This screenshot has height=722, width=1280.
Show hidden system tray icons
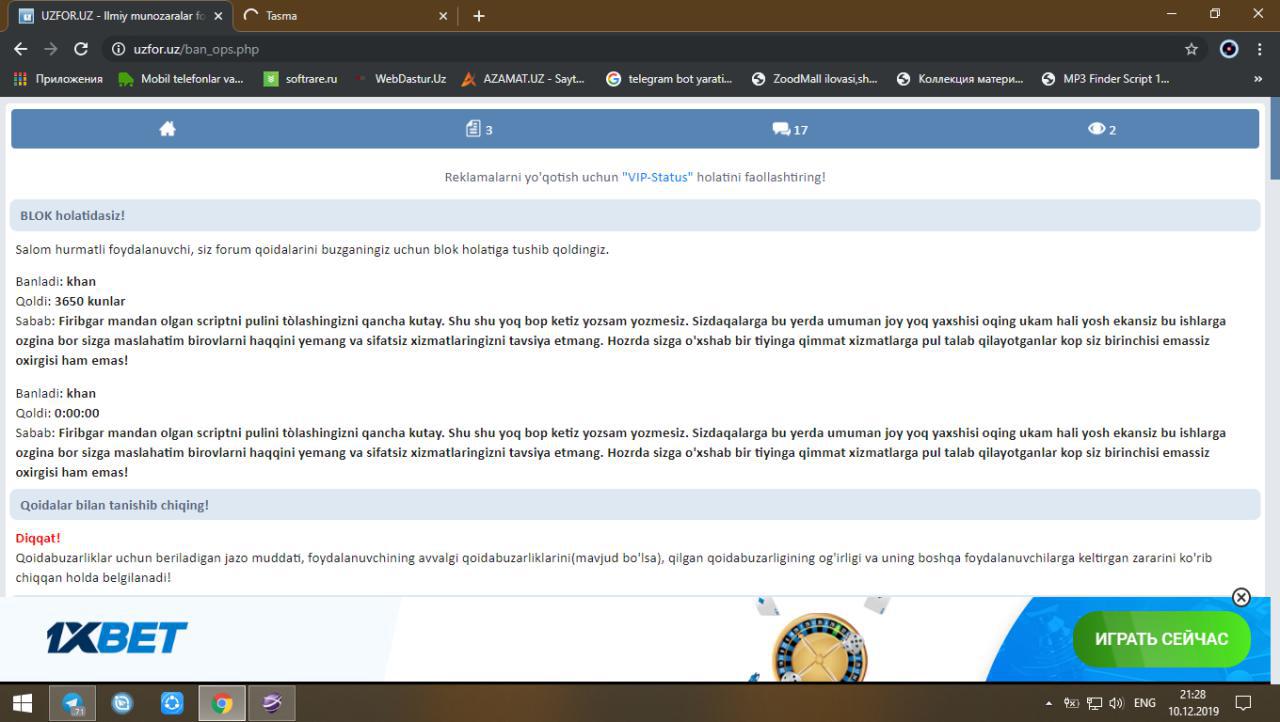click(x=1049, y=704)
